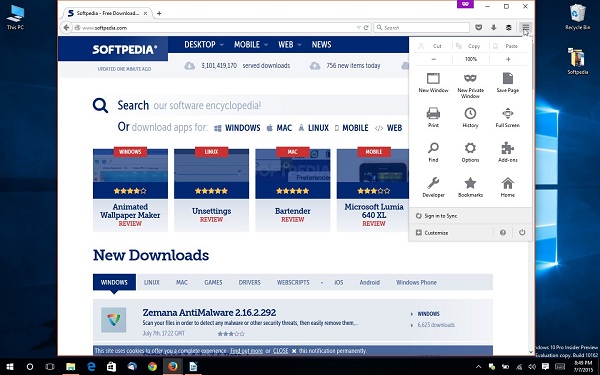Viewport: 600px width, 375px height.
Task: Switch to the Android downloads tab
Action: coord(370,282)
